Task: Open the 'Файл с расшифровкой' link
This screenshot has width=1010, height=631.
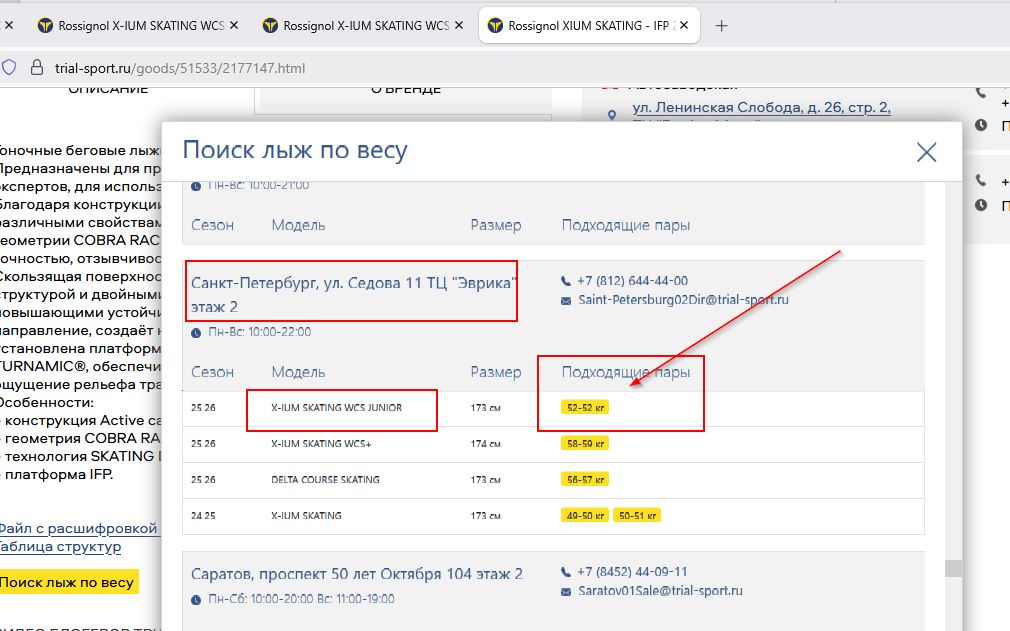Action: [x=78, y=528]
